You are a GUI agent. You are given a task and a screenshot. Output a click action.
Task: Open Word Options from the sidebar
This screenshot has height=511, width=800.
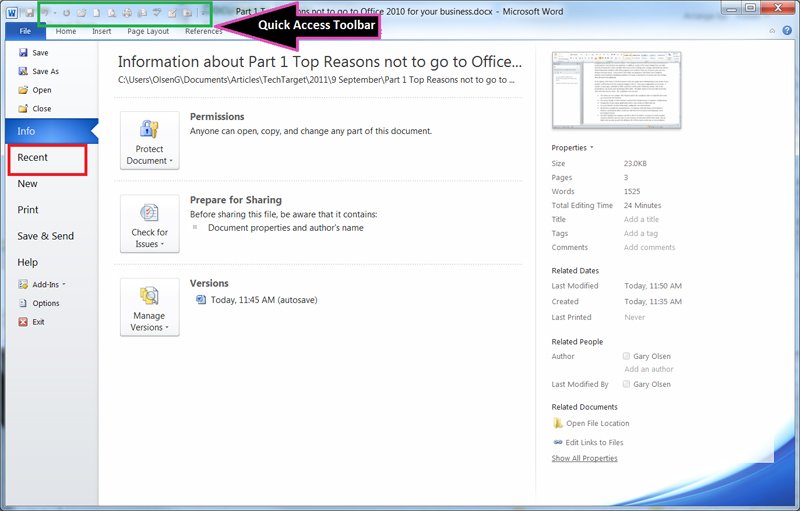39,303
